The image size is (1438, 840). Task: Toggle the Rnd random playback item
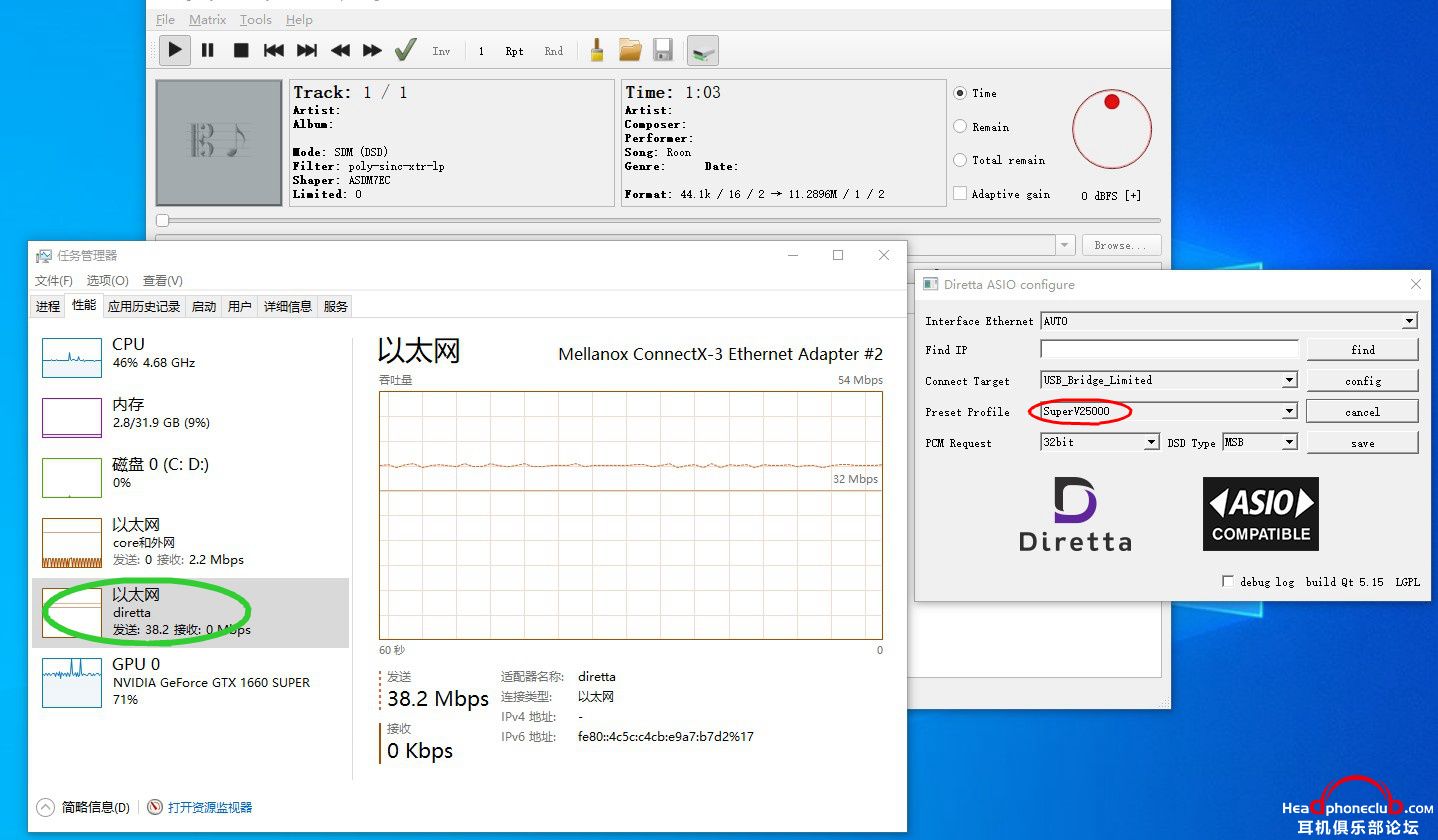pos(553,51)
